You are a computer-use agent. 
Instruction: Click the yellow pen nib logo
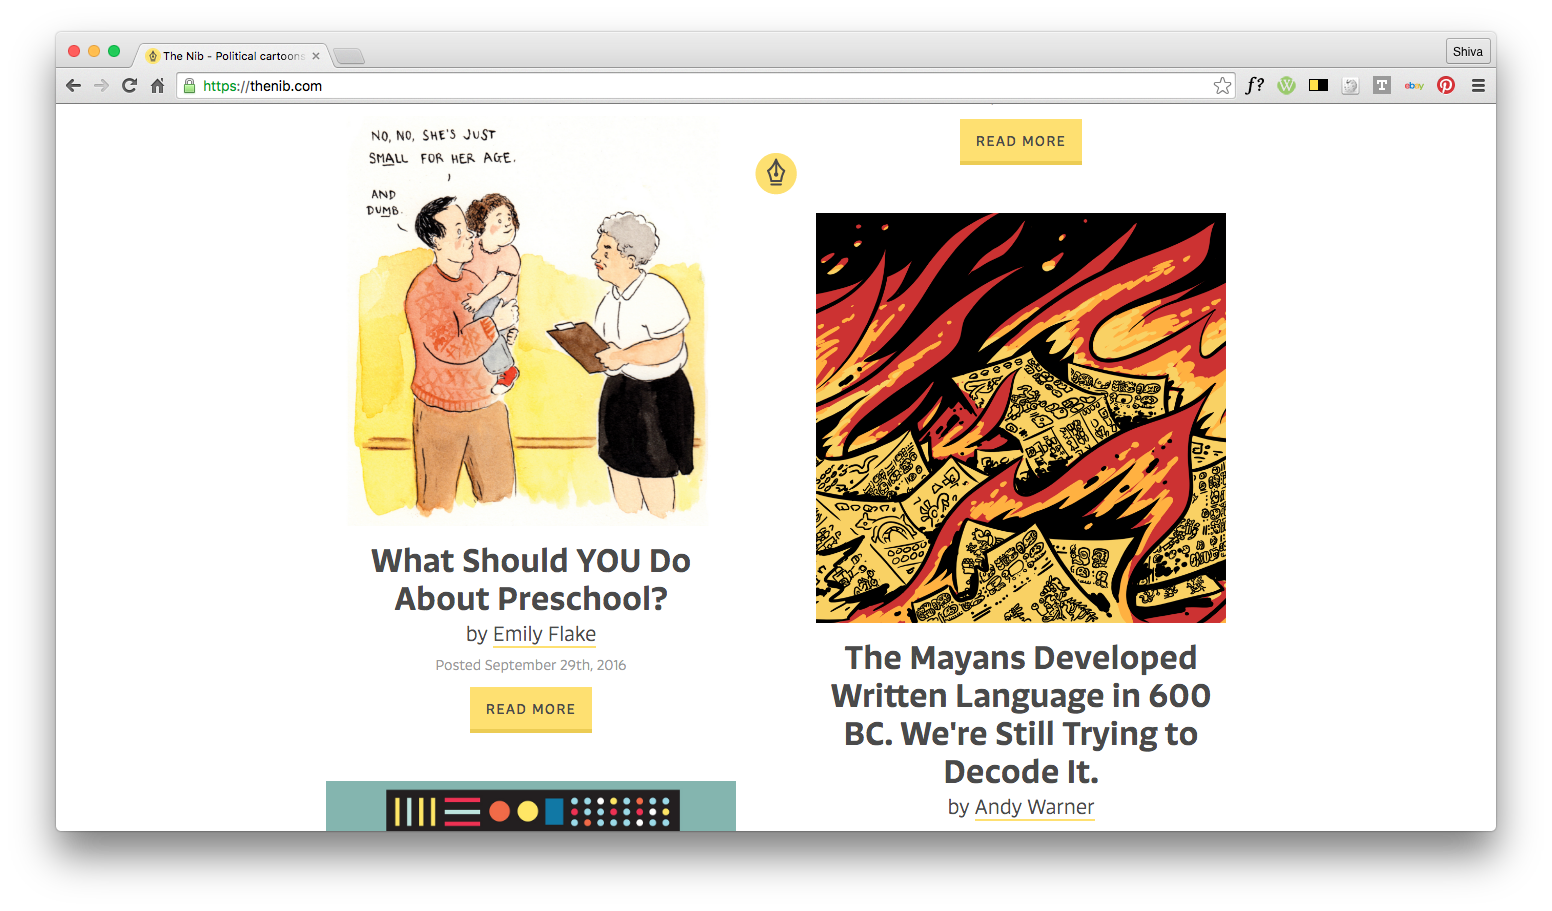click(x=776, y=173)
